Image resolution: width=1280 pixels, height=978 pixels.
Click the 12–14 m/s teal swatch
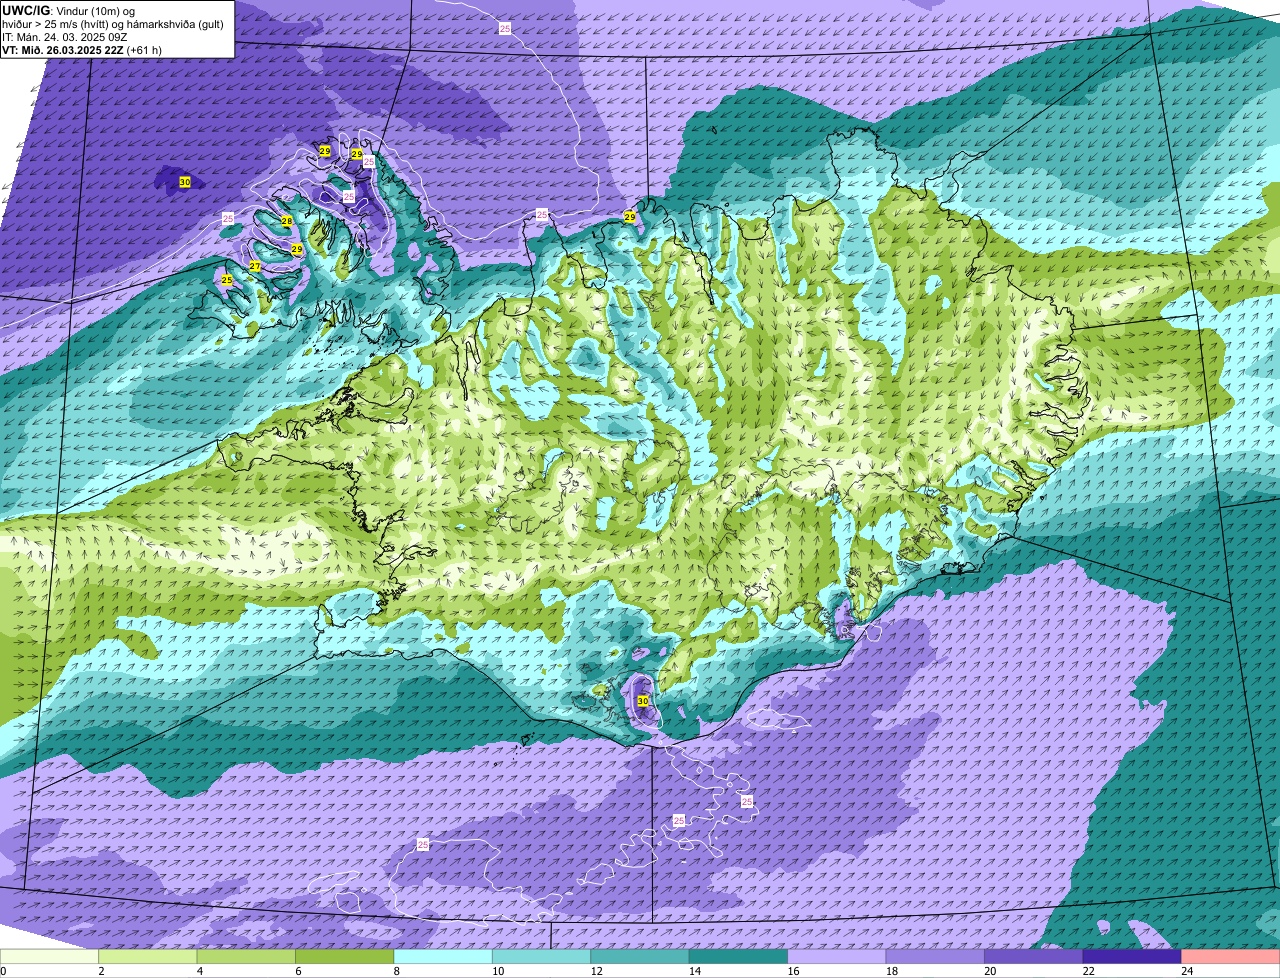coord(640,956)
